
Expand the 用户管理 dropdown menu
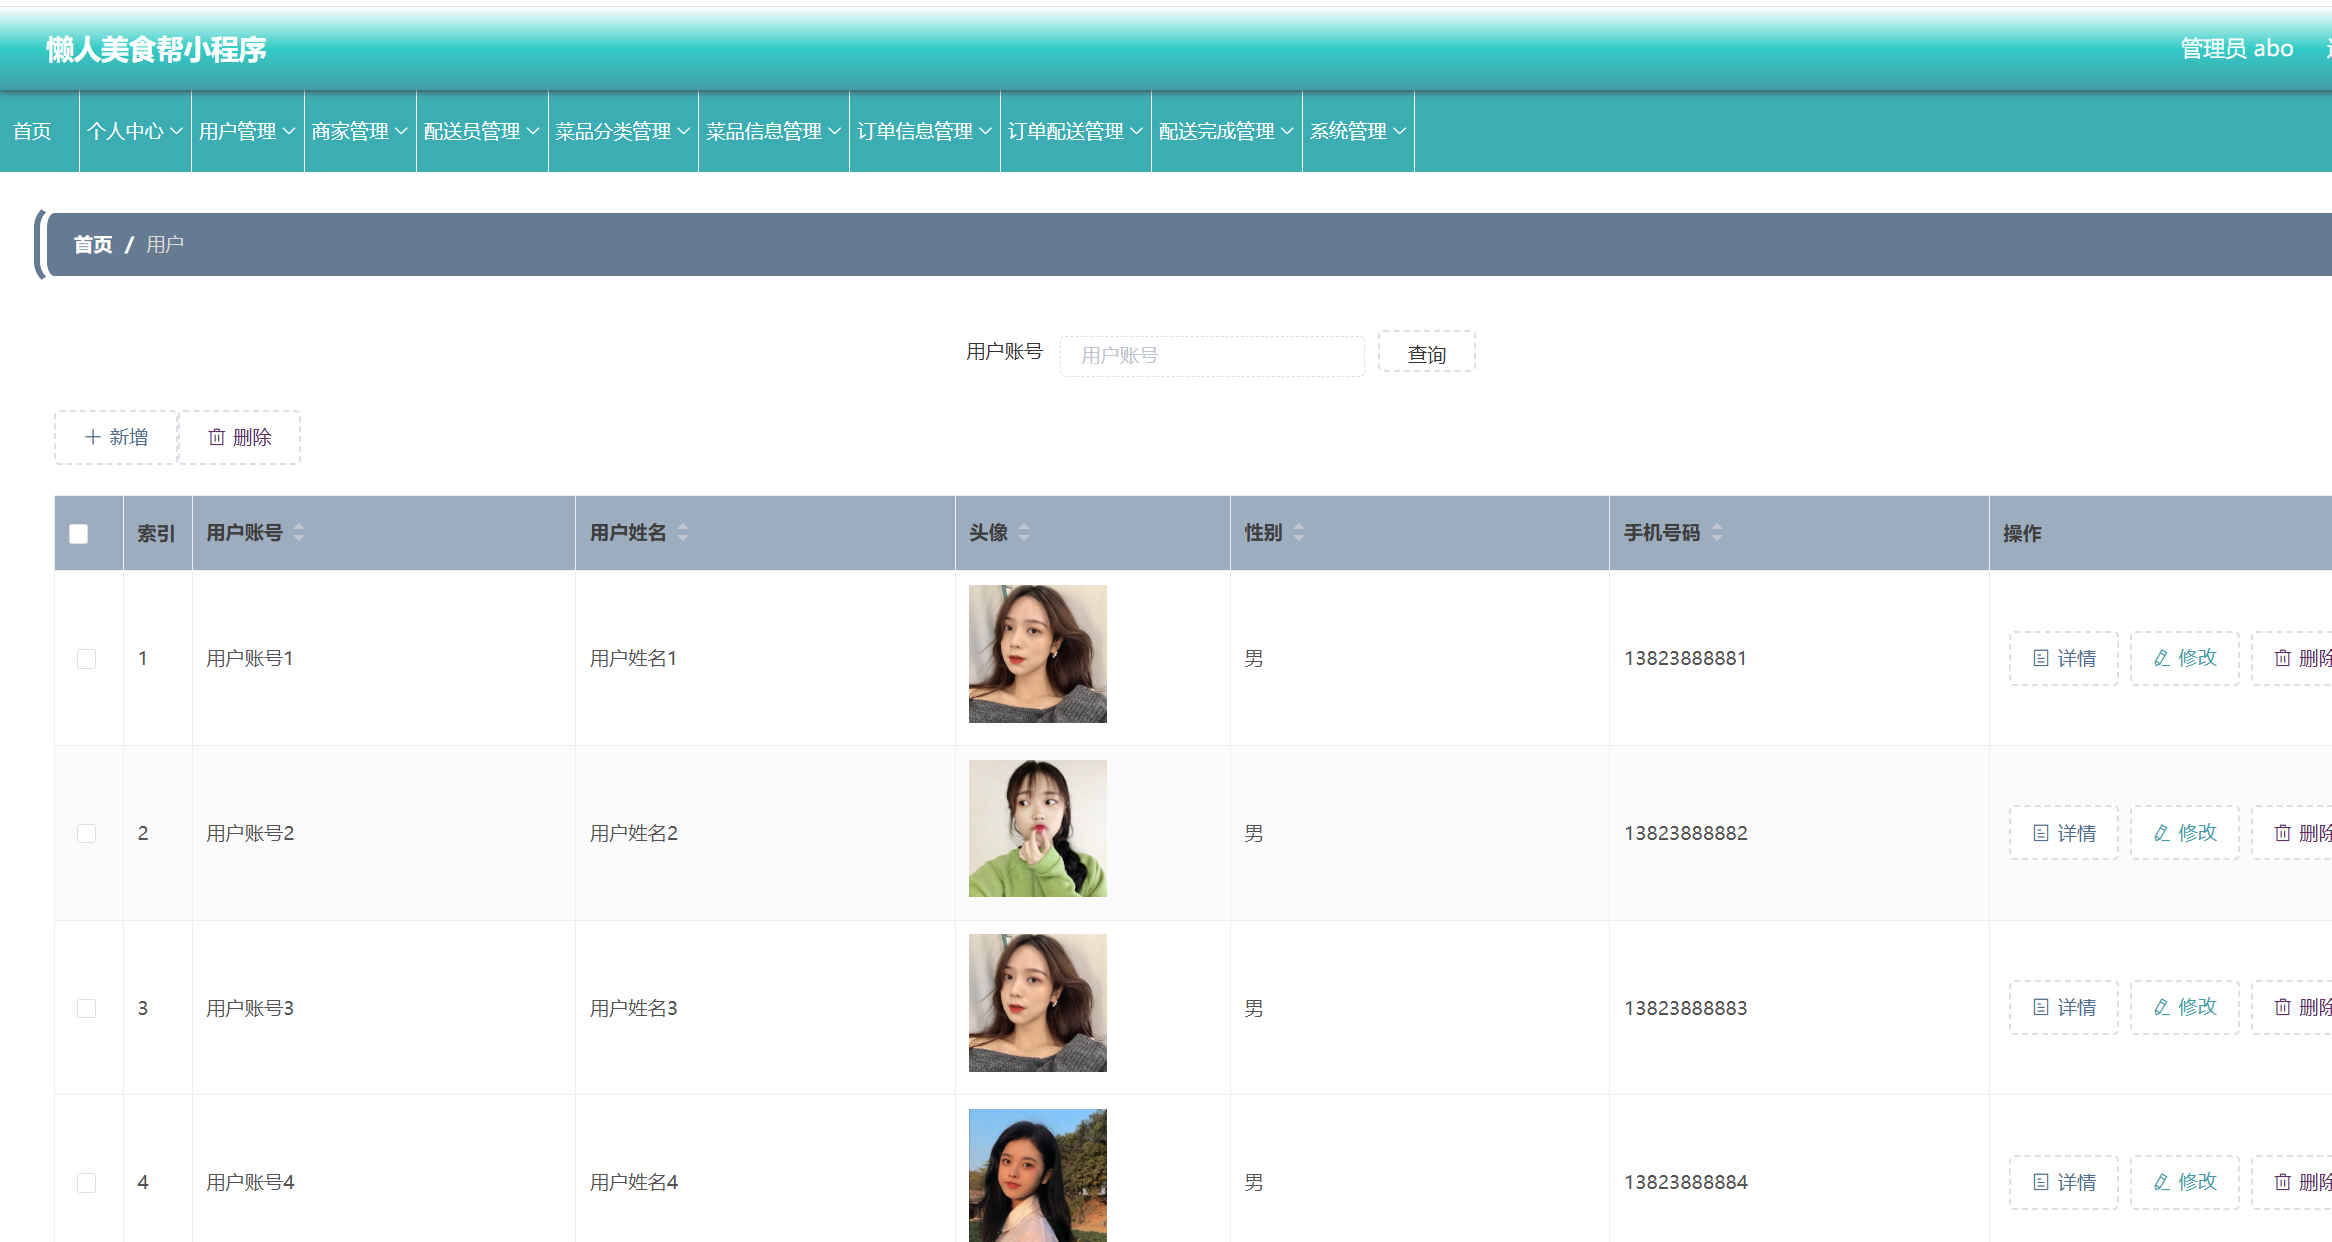(x=247, y=131)
